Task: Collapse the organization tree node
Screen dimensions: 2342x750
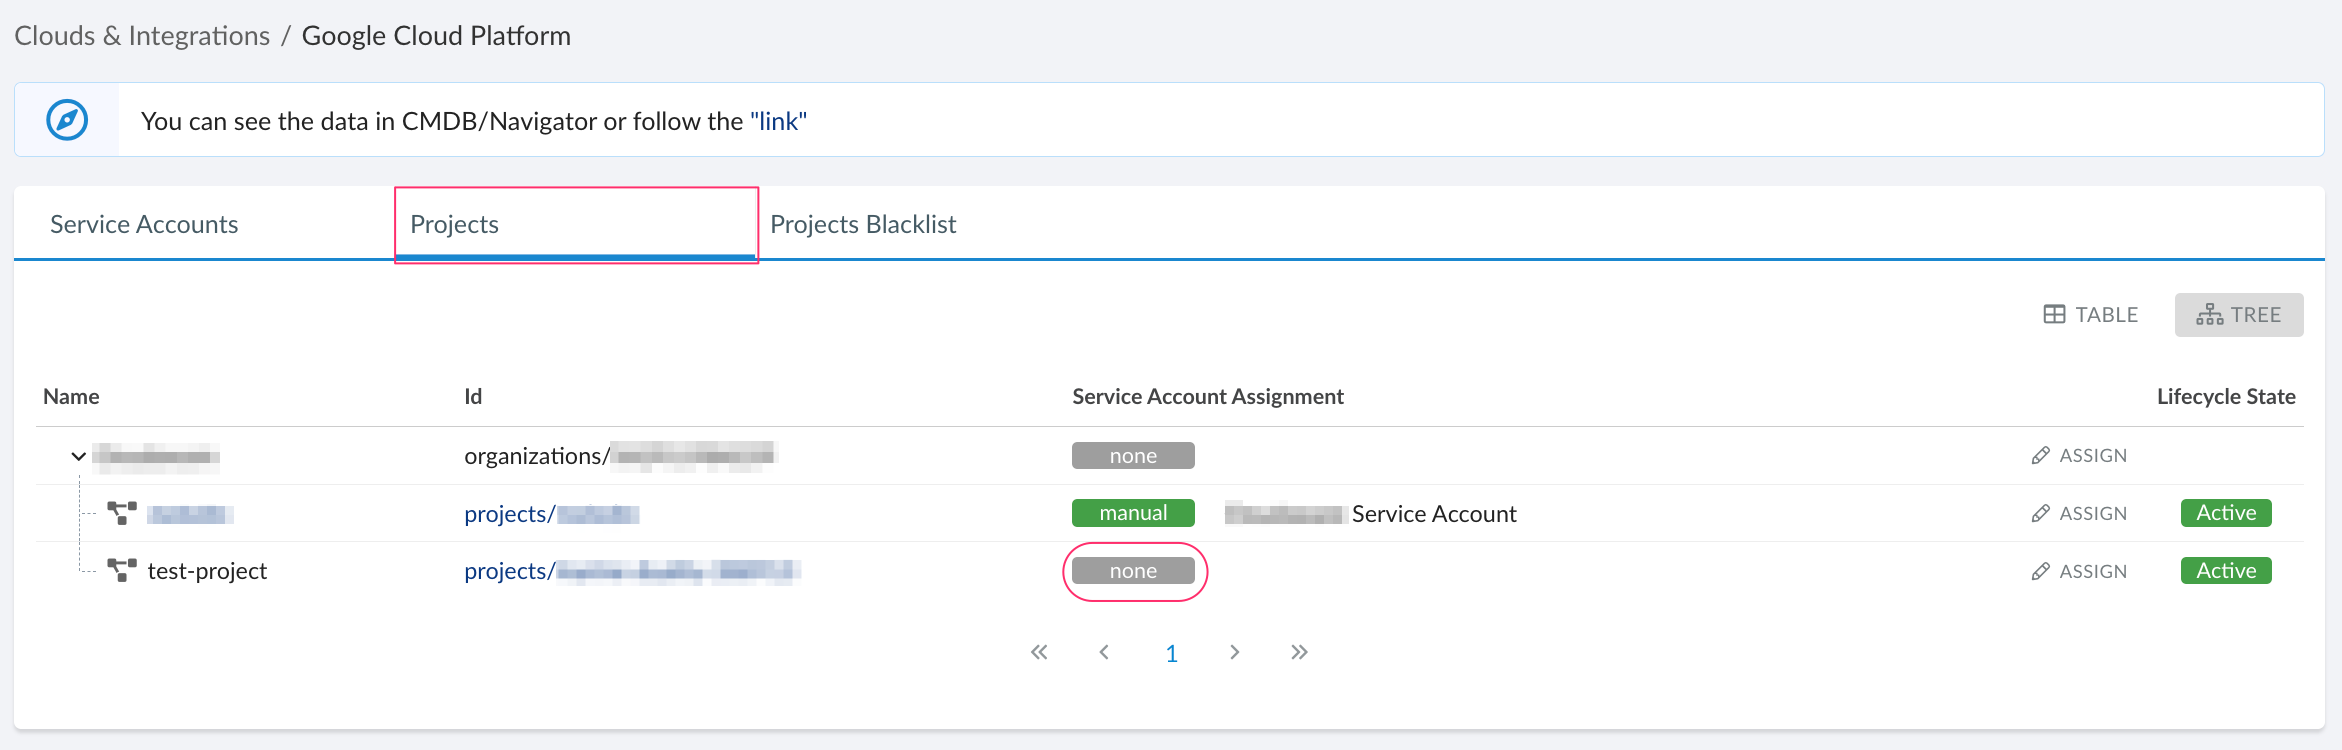Action: point(78,456)
